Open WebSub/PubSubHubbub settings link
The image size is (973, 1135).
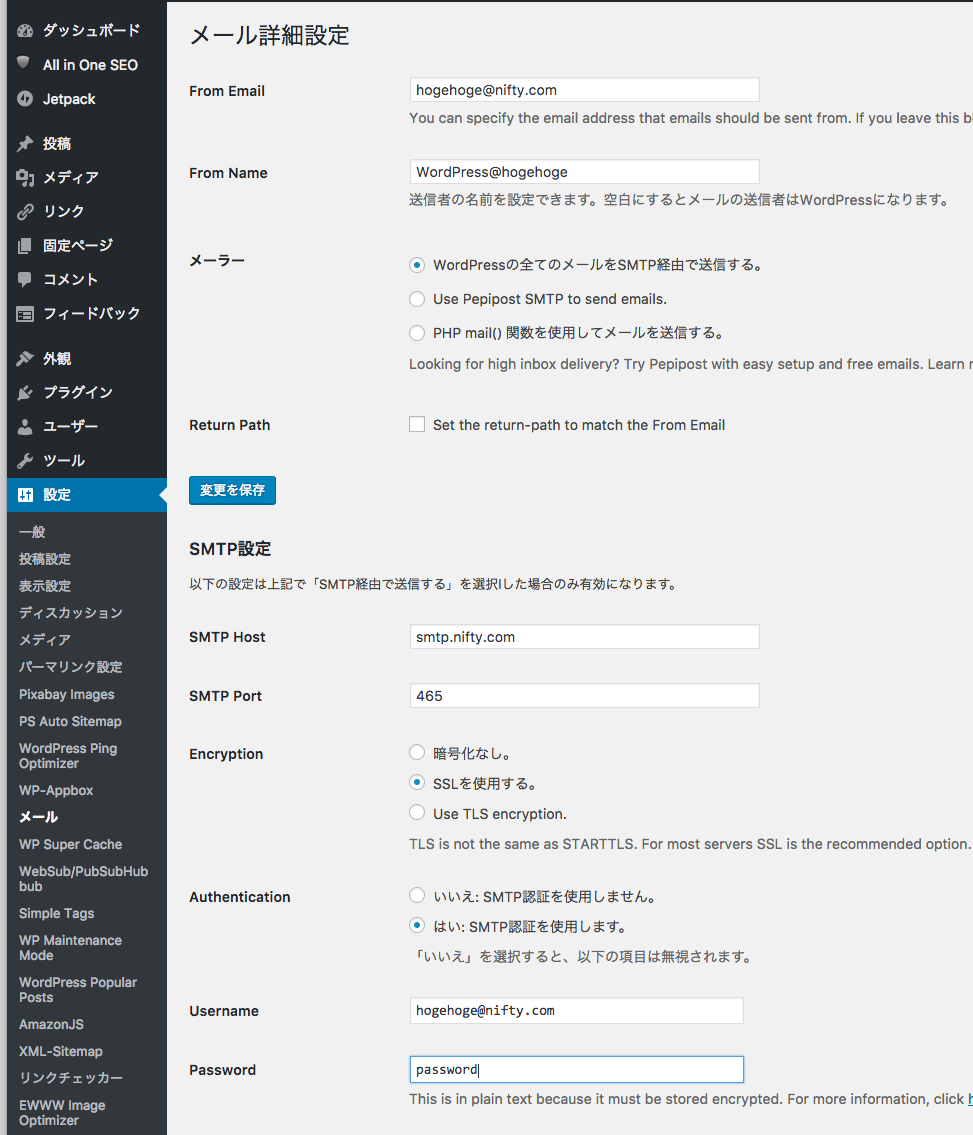pos(83,879)
